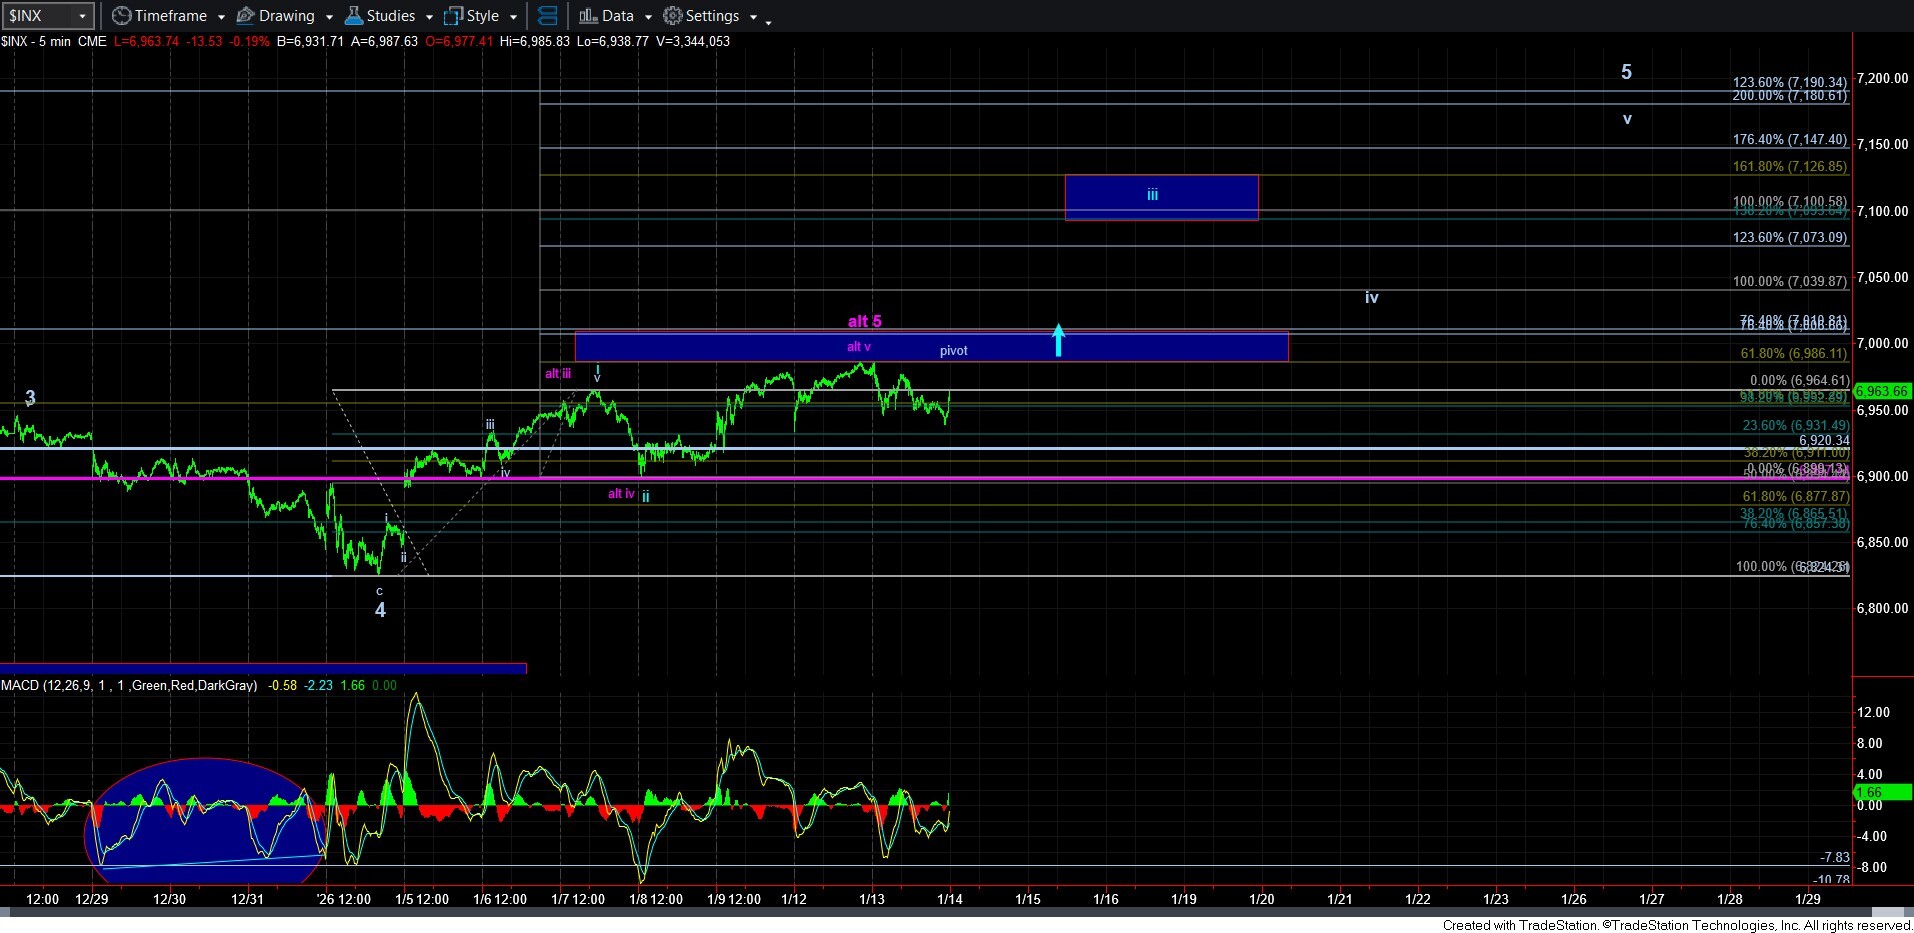This screenshot has width=1914, height=933.
Task: Click the Studies flask icon
Action: click(x=353, y=16)
